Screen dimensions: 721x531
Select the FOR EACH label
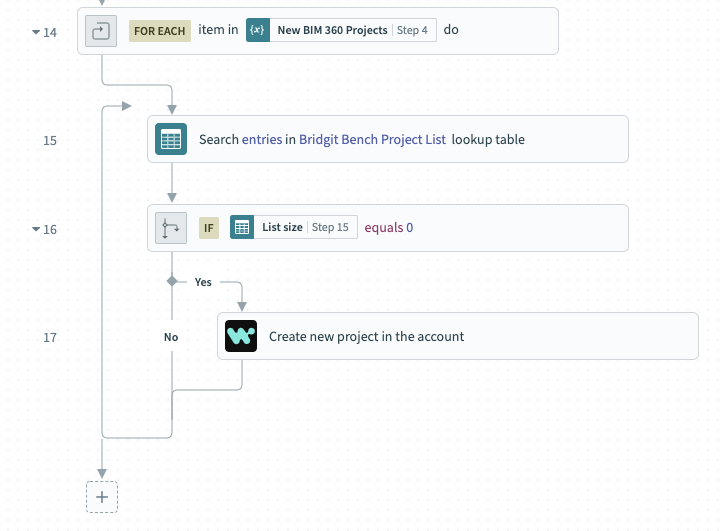[160, 31]
